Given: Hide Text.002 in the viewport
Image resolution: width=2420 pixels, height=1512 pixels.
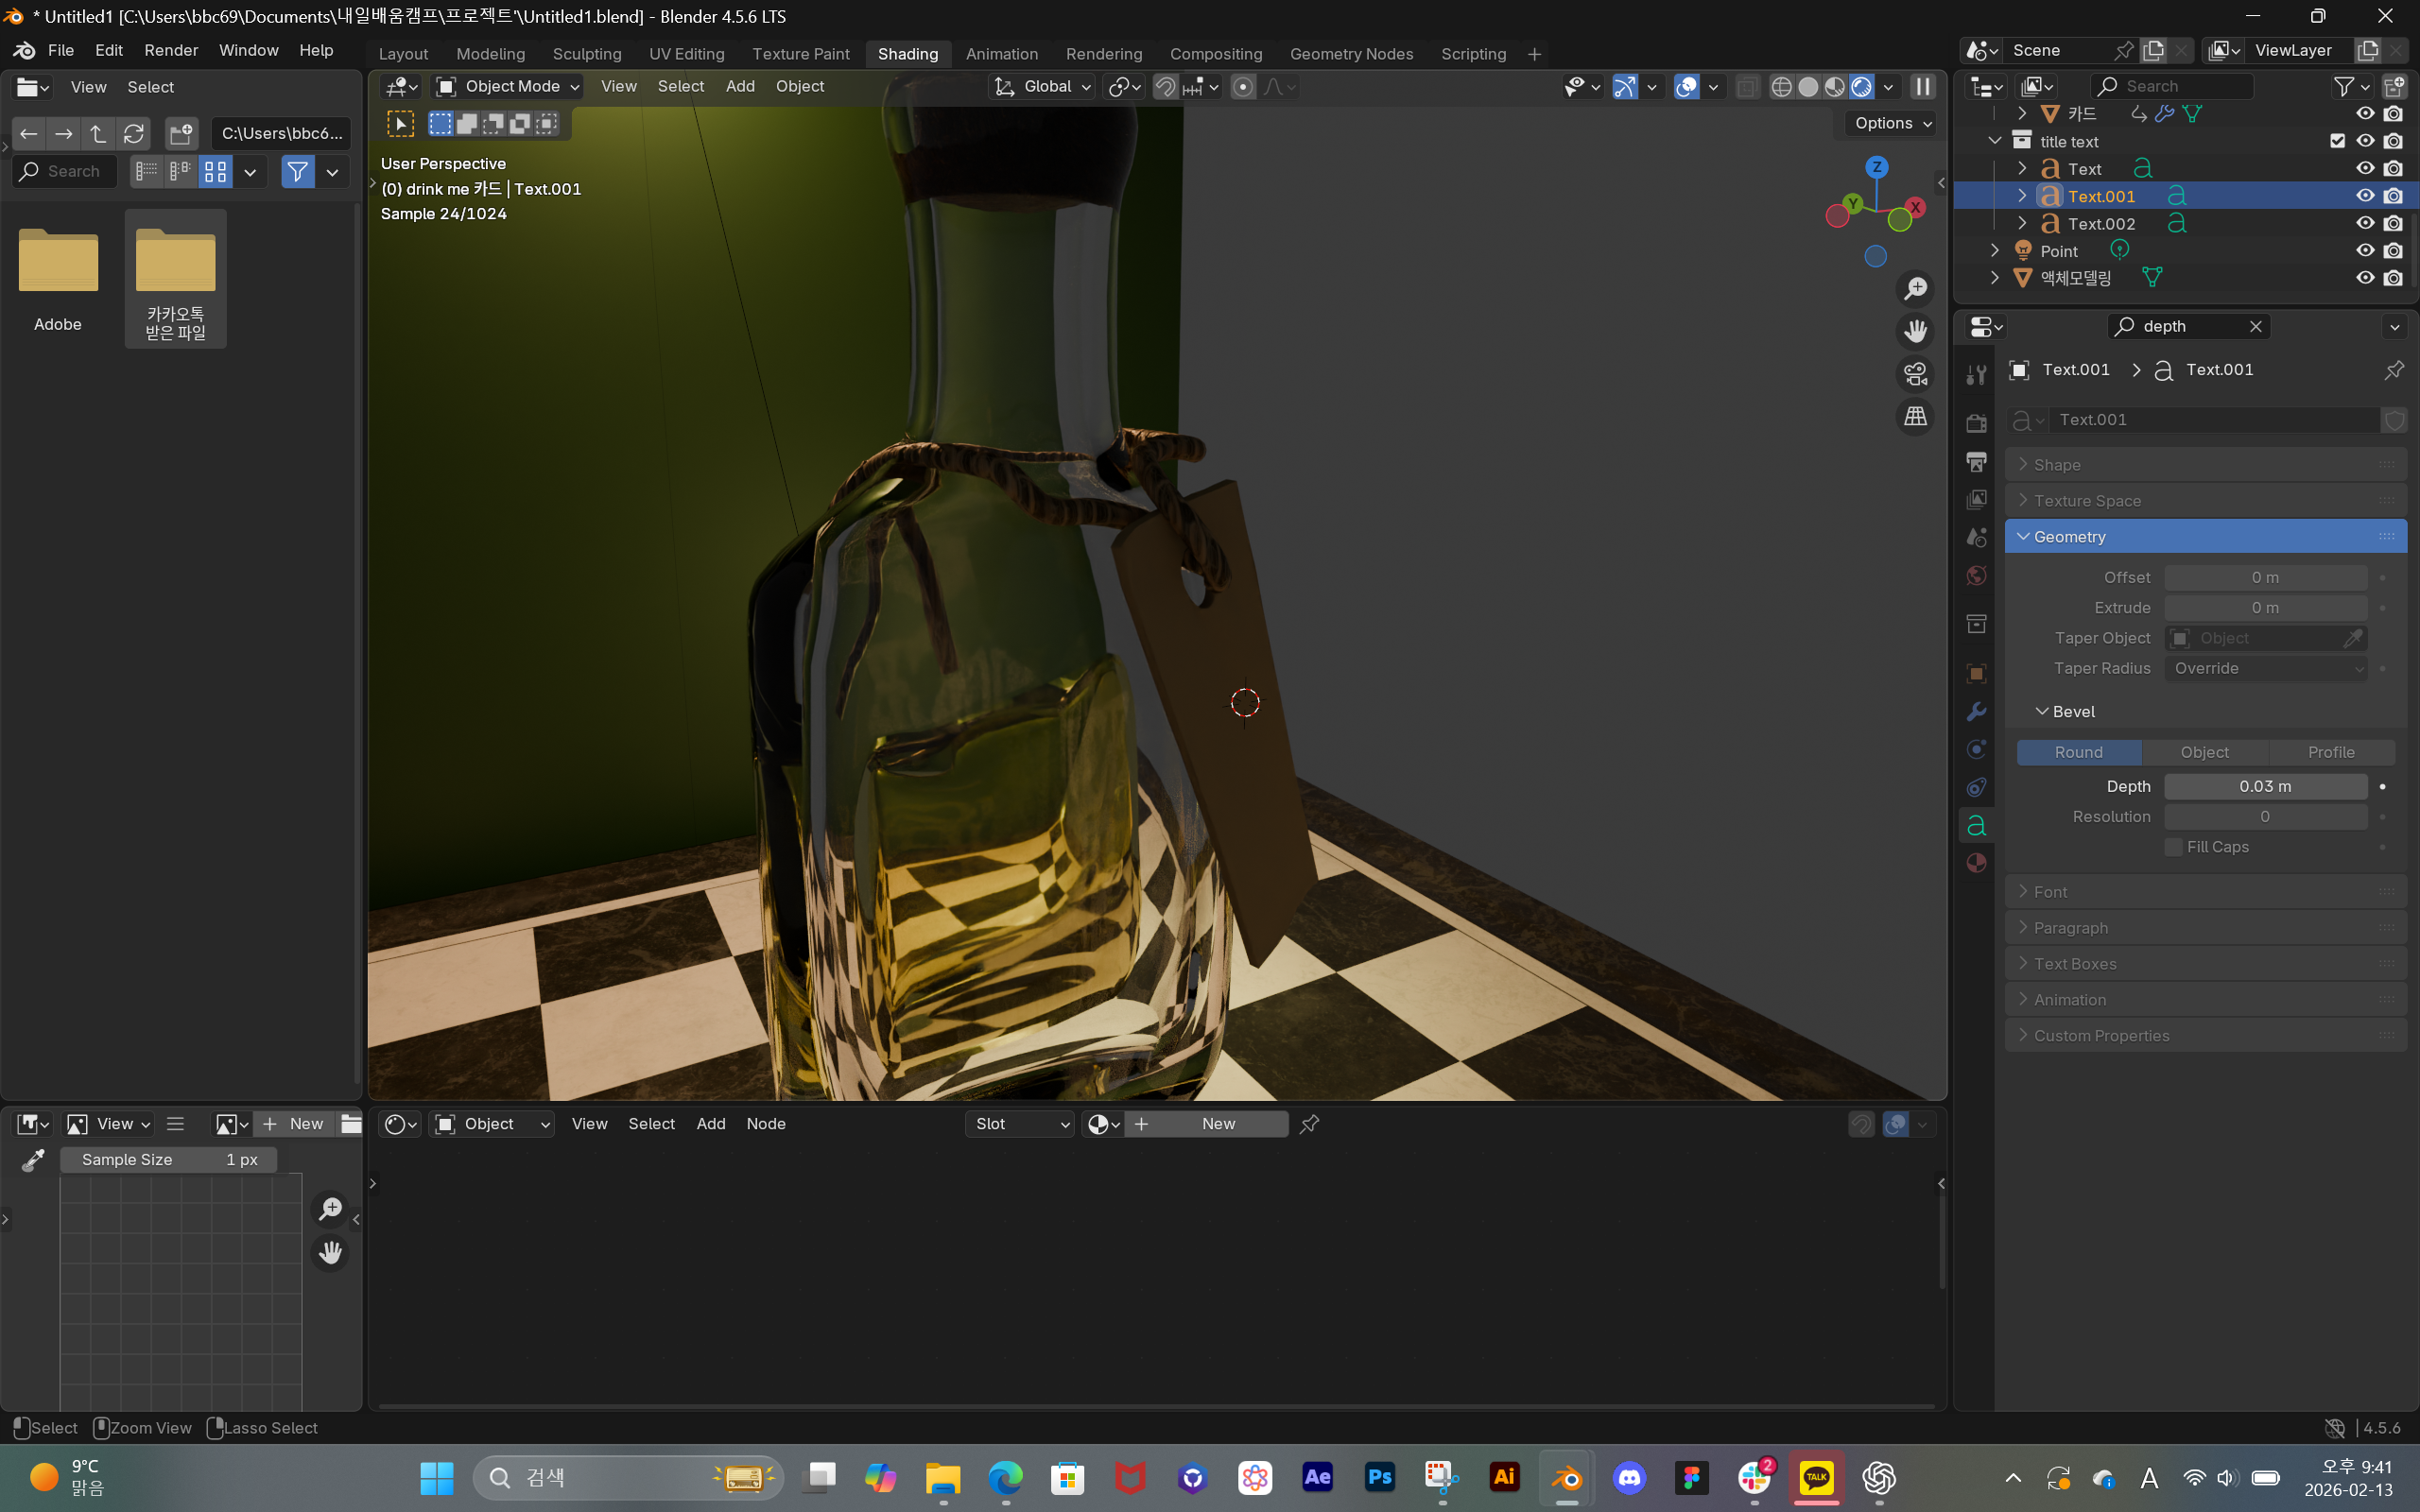Looking at the screenshot, I should [x=2364, y=223].
